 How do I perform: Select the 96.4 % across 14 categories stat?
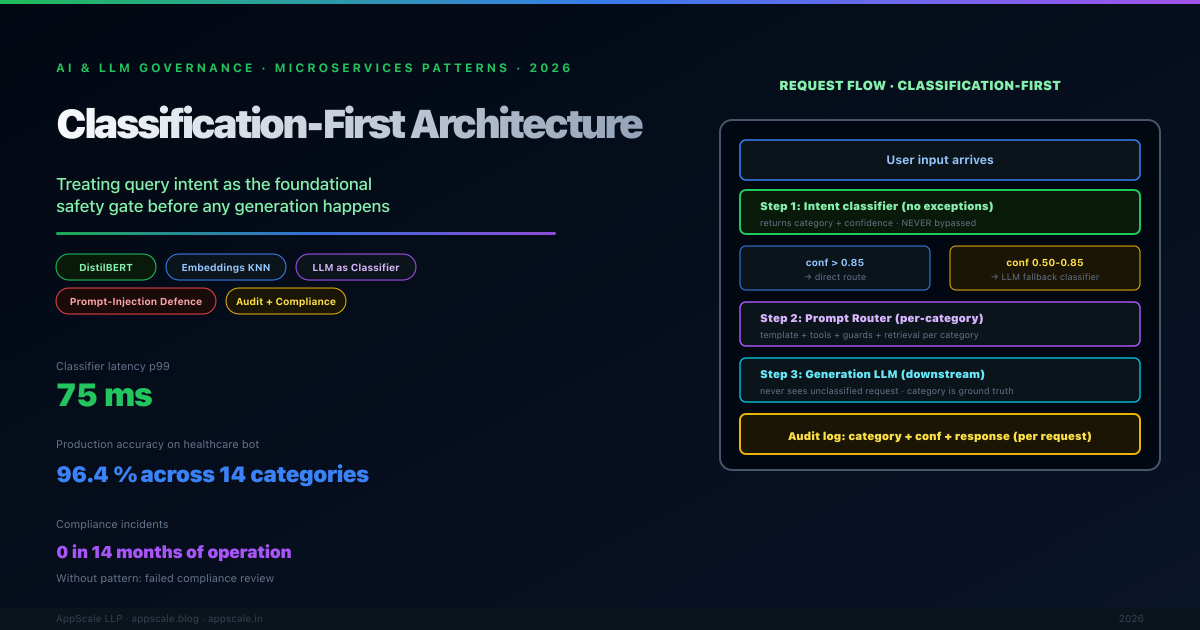[212, 474]
